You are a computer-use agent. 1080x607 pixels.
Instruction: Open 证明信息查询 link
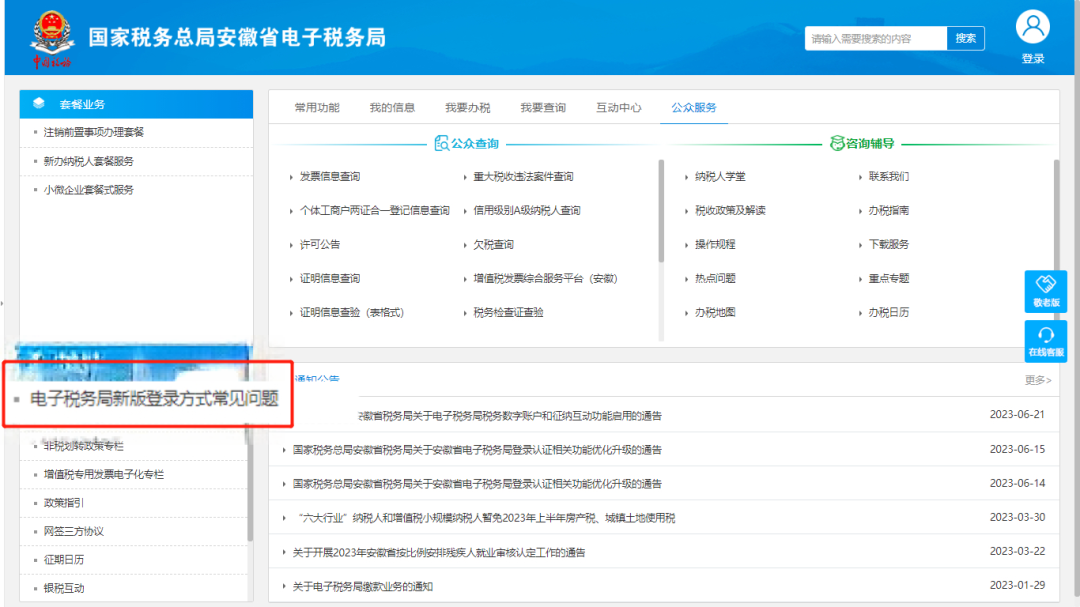(330, 278)
